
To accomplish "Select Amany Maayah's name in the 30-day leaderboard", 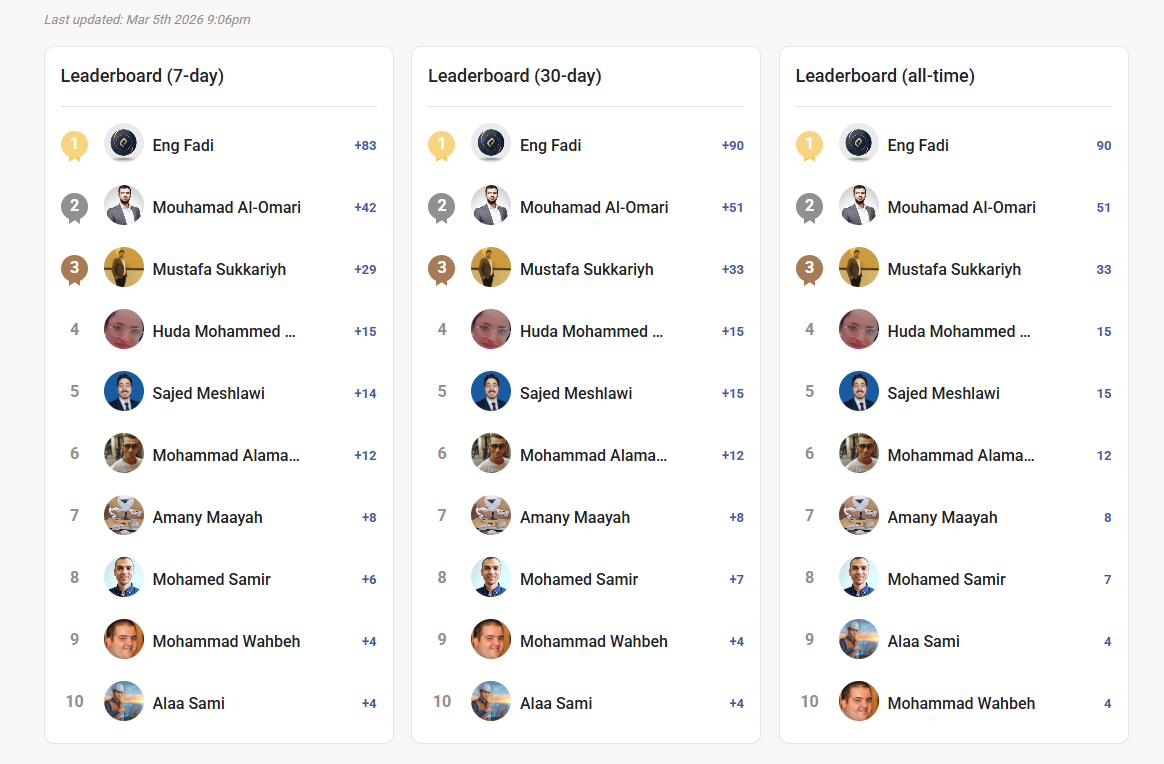I will pyautogui.click(x=575, y=517).
